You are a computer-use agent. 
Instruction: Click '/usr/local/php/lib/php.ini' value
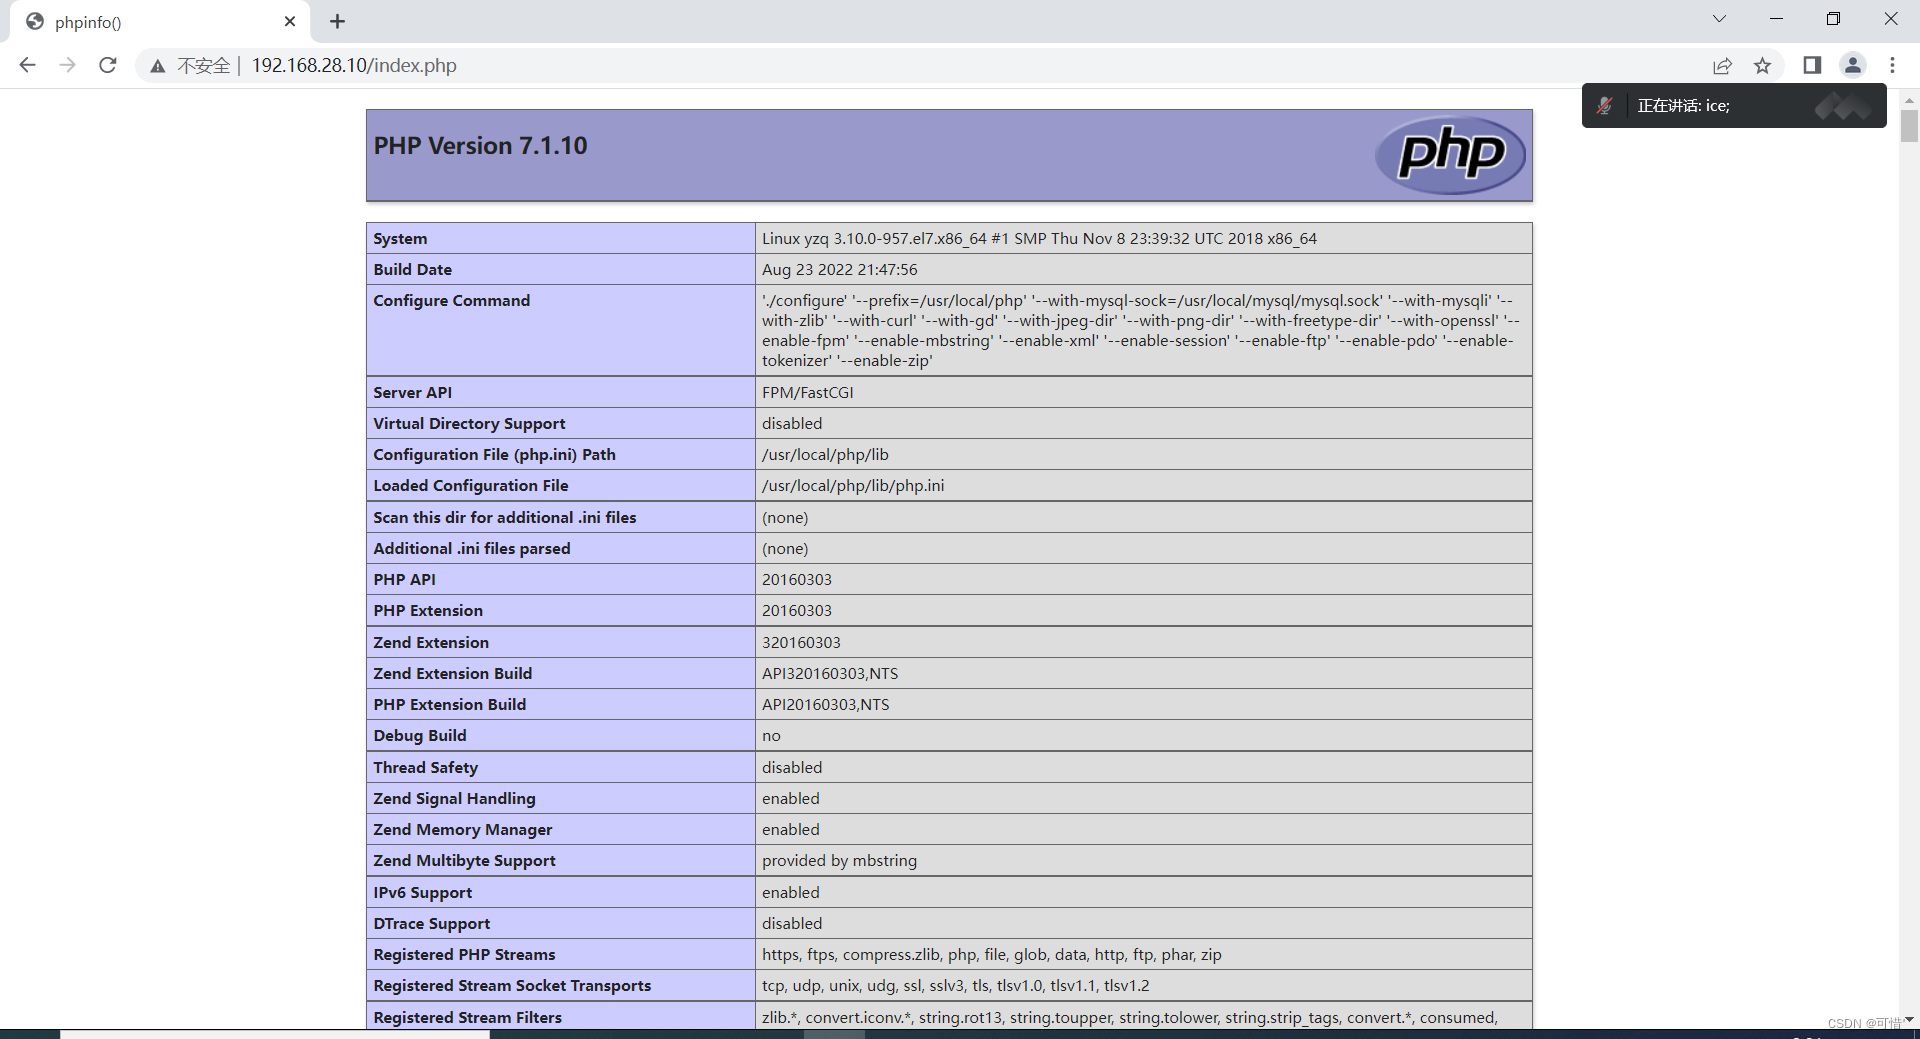pos(852,486)
